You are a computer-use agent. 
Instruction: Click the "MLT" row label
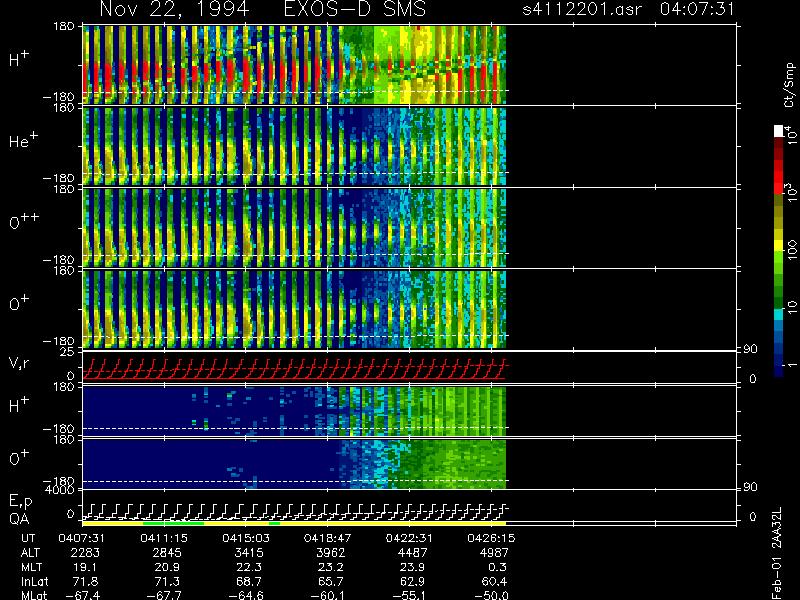coord(31,567)
